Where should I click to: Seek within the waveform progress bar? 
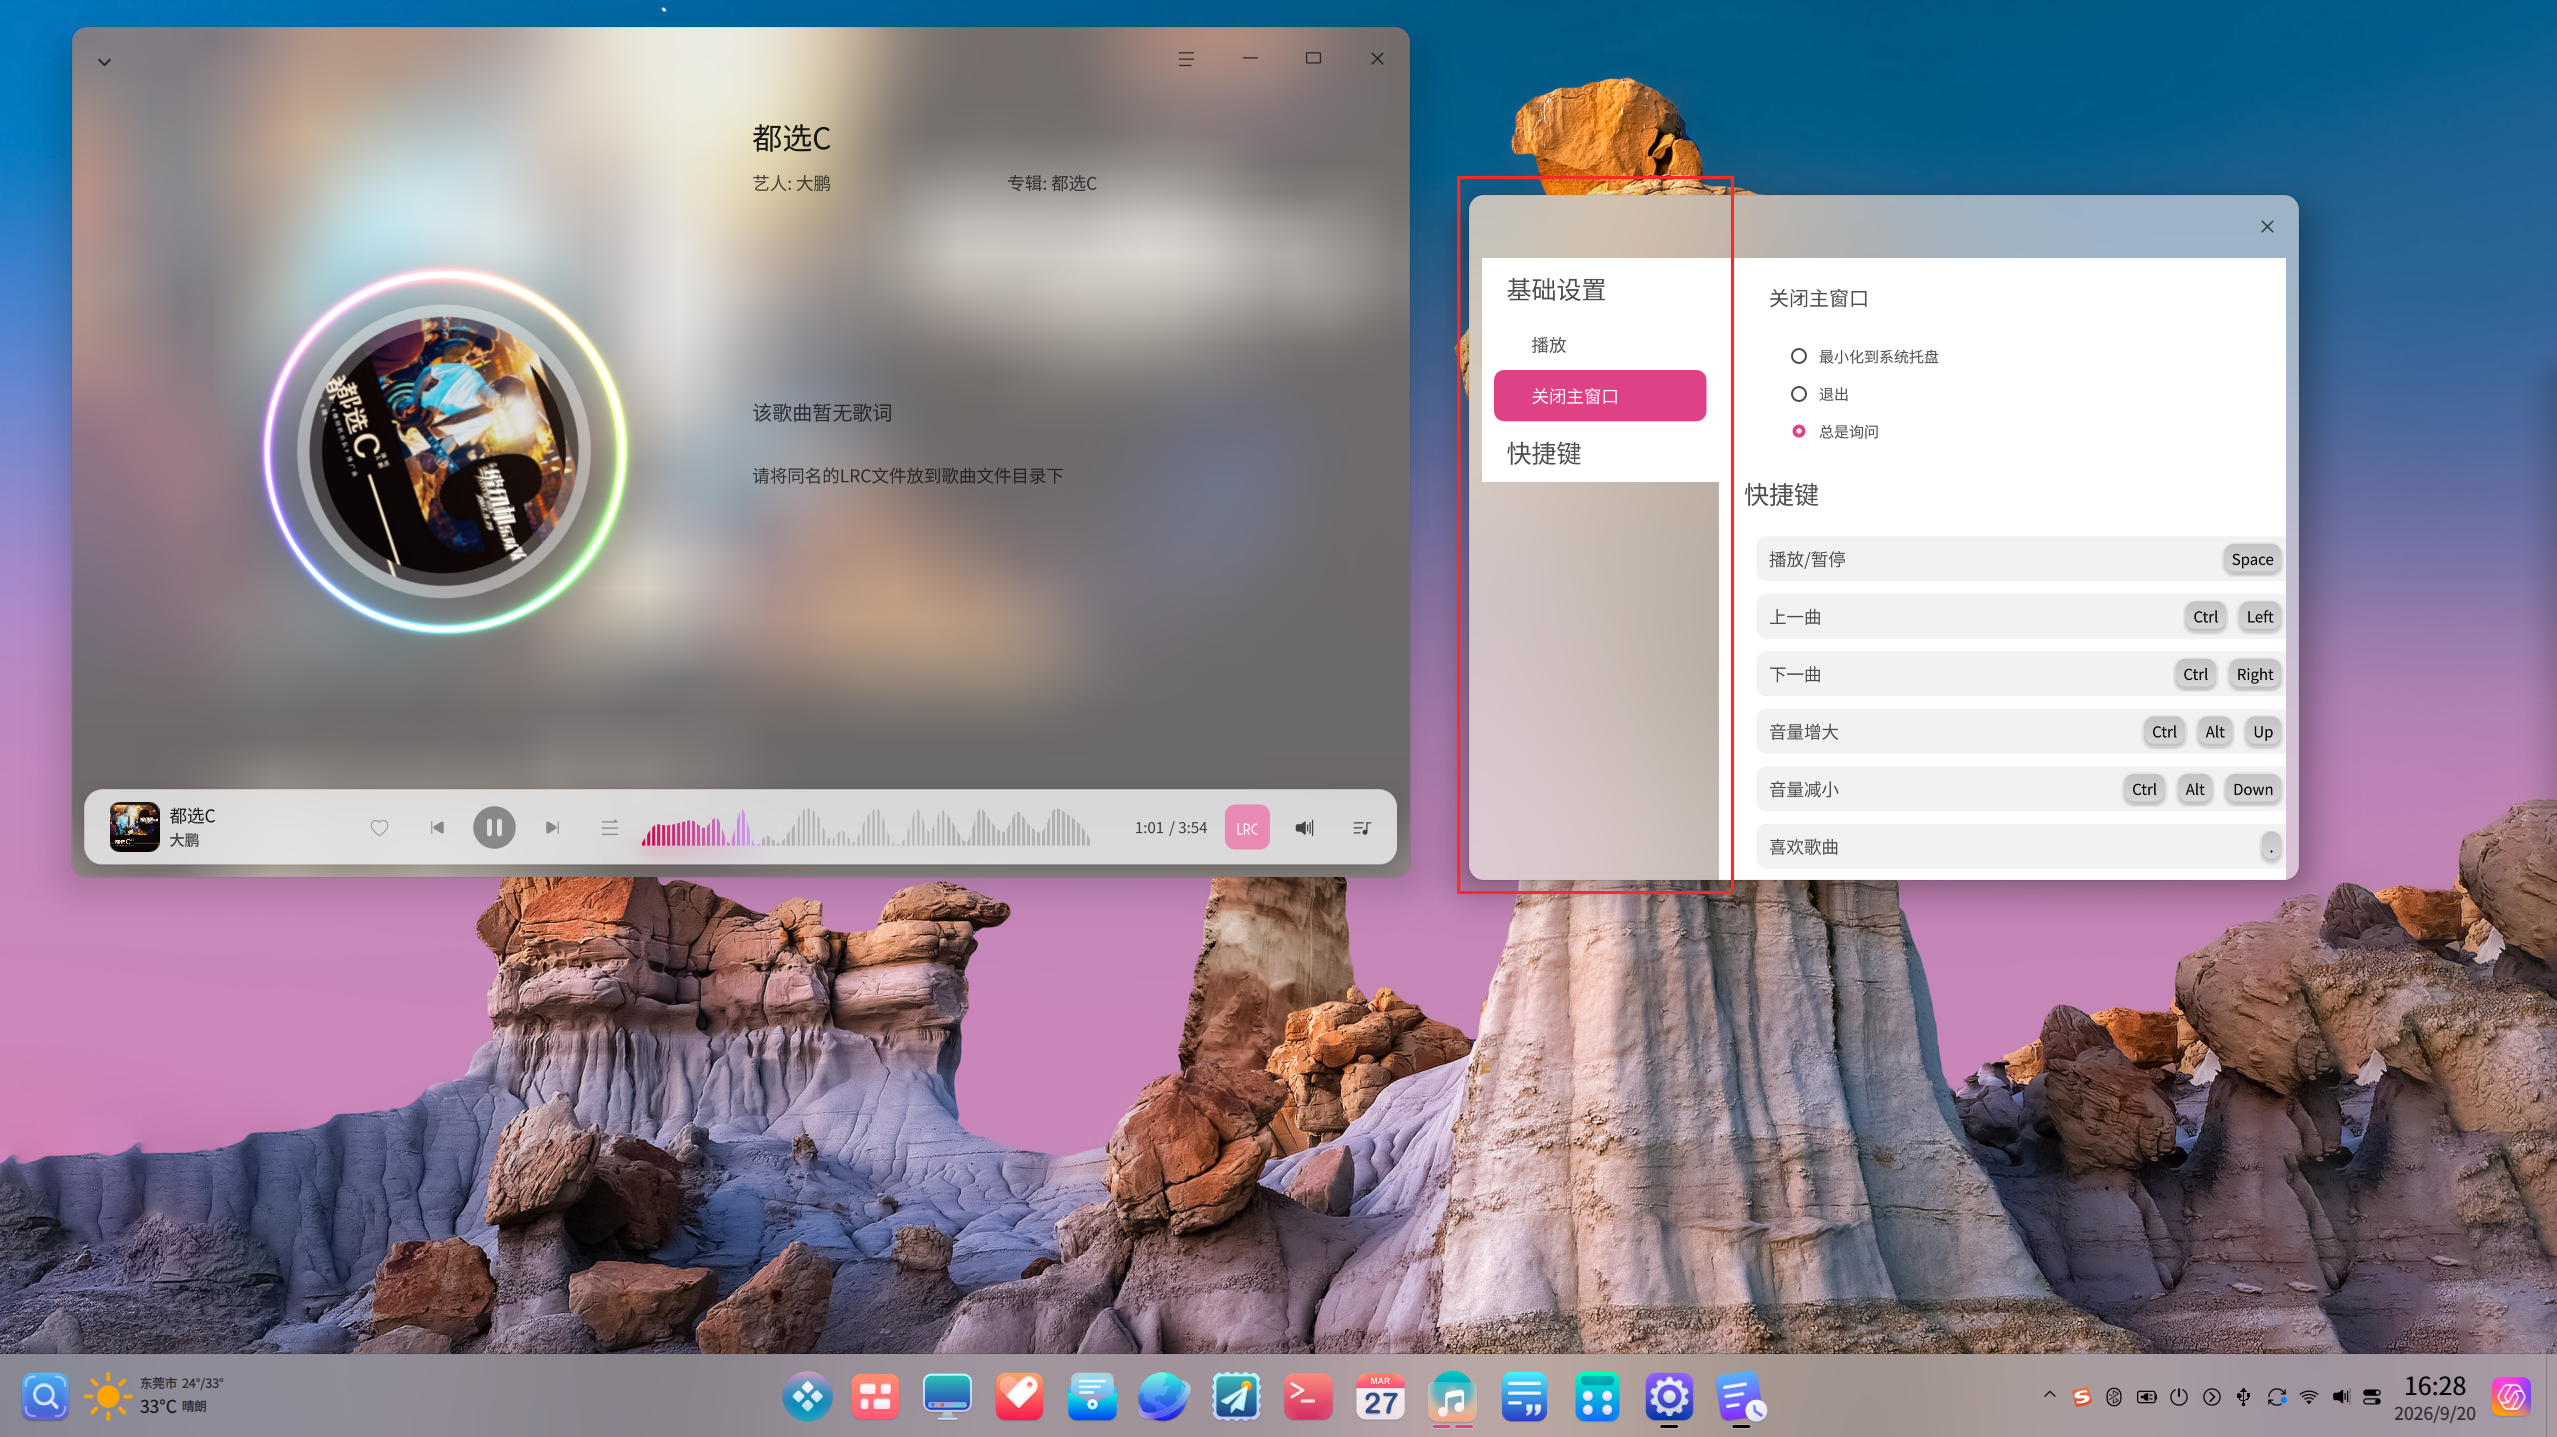866,828
